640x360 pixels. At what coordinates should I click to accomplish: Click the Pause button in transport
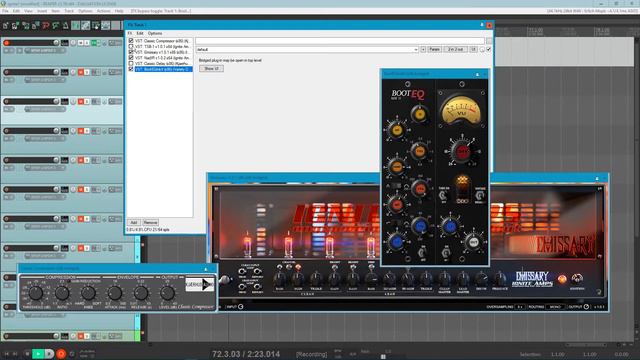coord(49,354)
